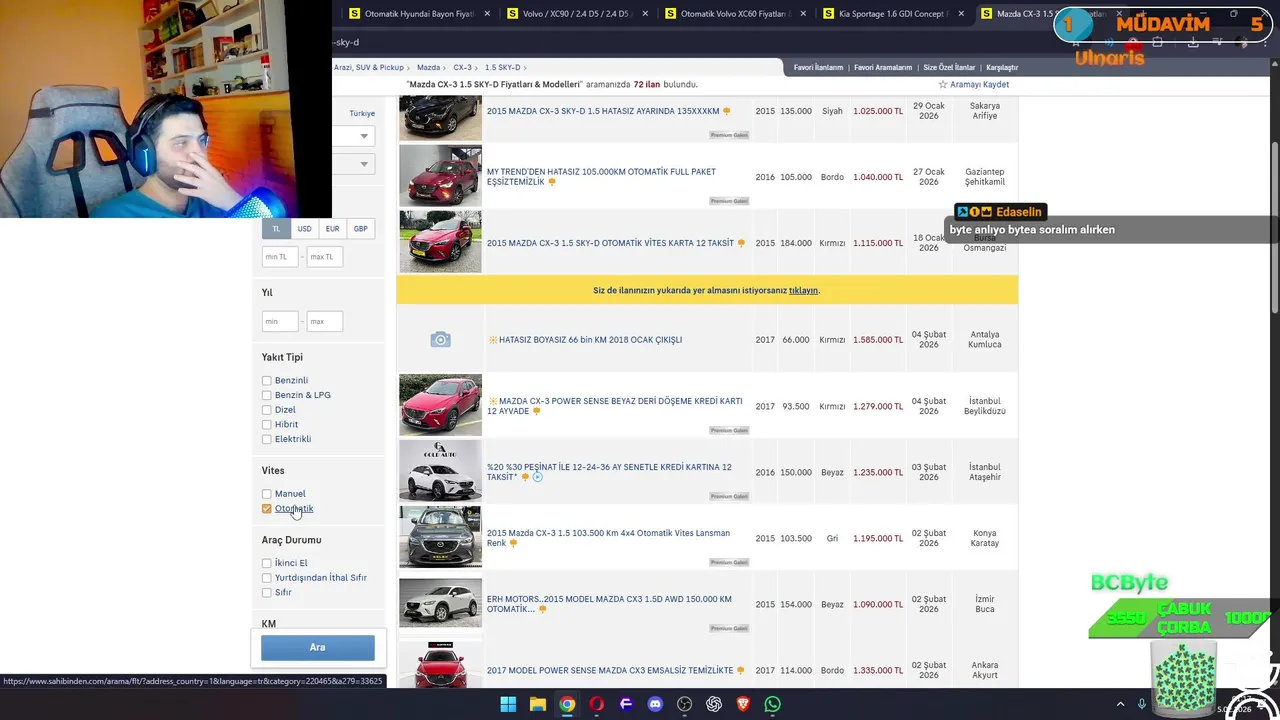Open the ChatGPT app from the taskbar

click(714, 704)
